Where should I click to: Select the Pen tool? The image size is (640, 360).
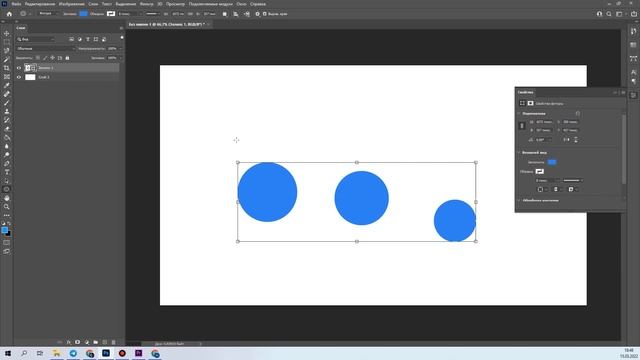(x=7, y=163)
